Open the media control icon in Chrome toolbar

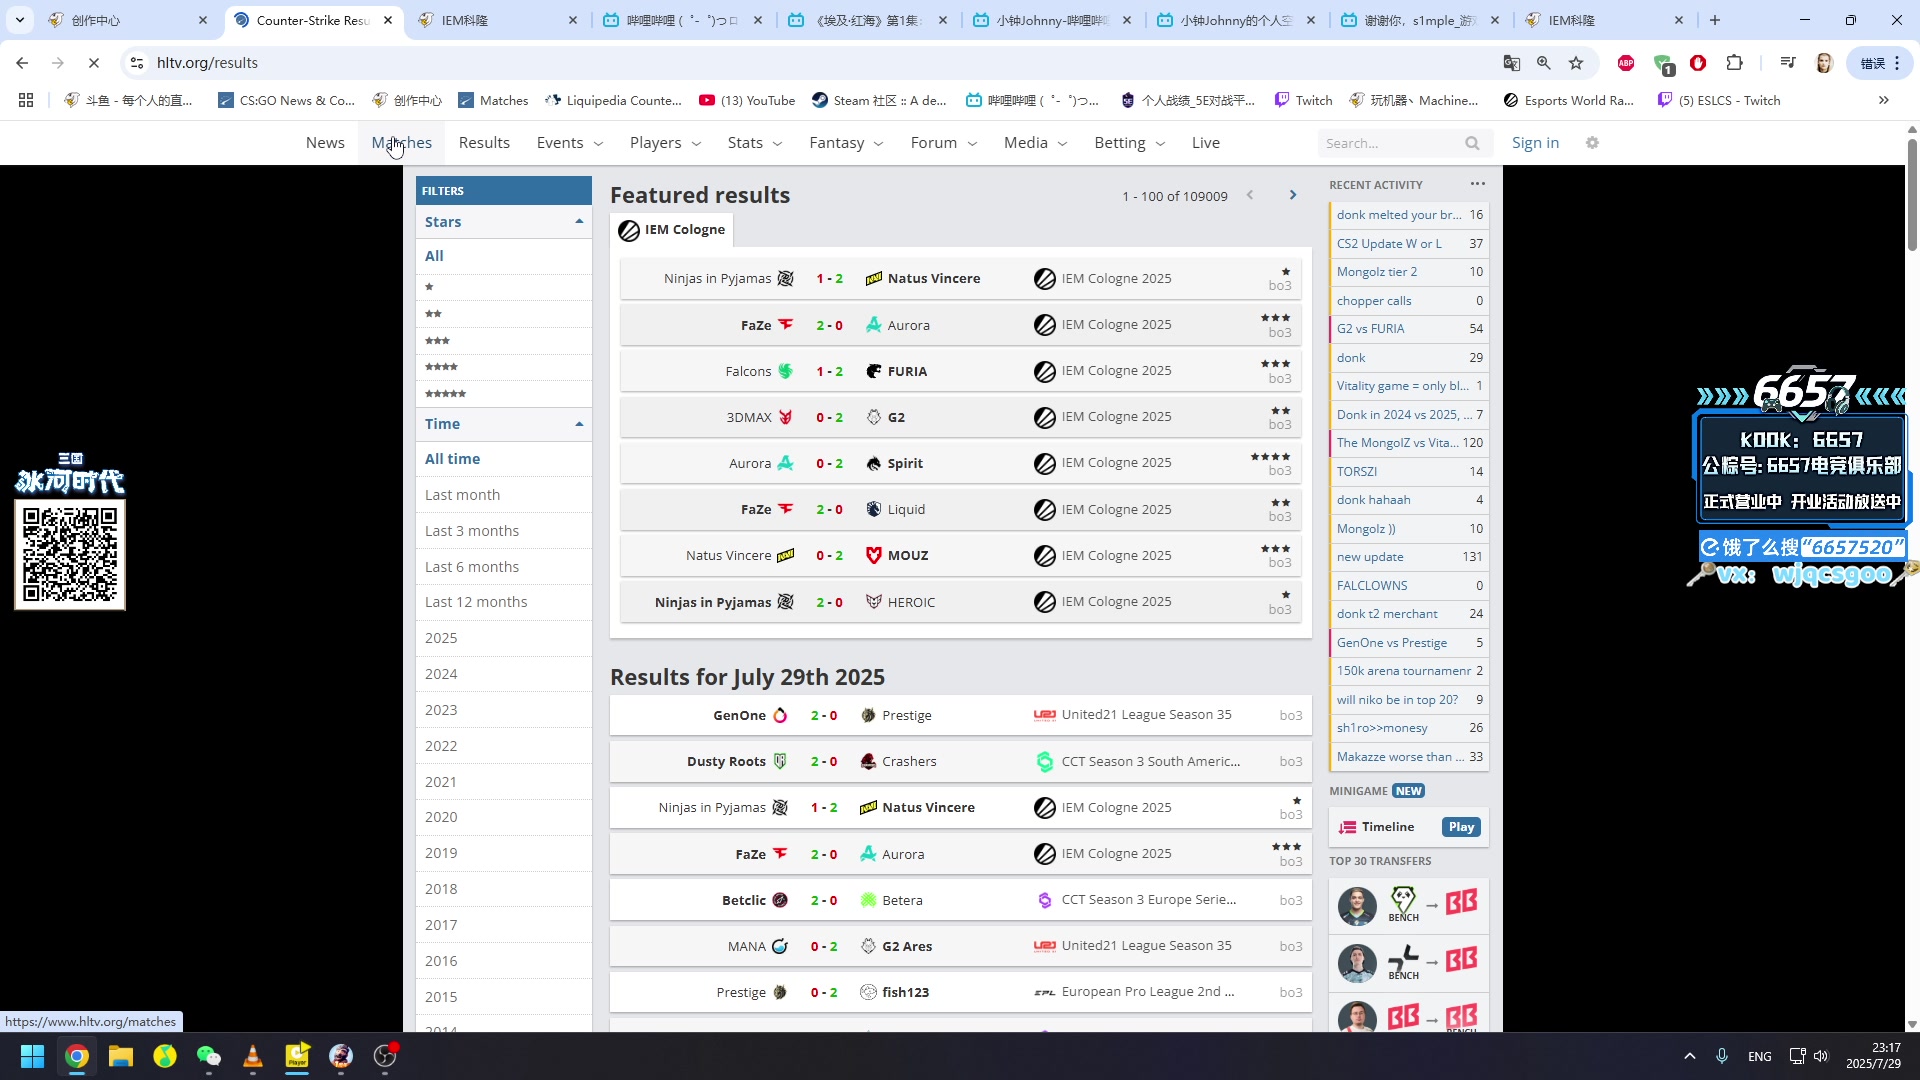pos(1788,63)
